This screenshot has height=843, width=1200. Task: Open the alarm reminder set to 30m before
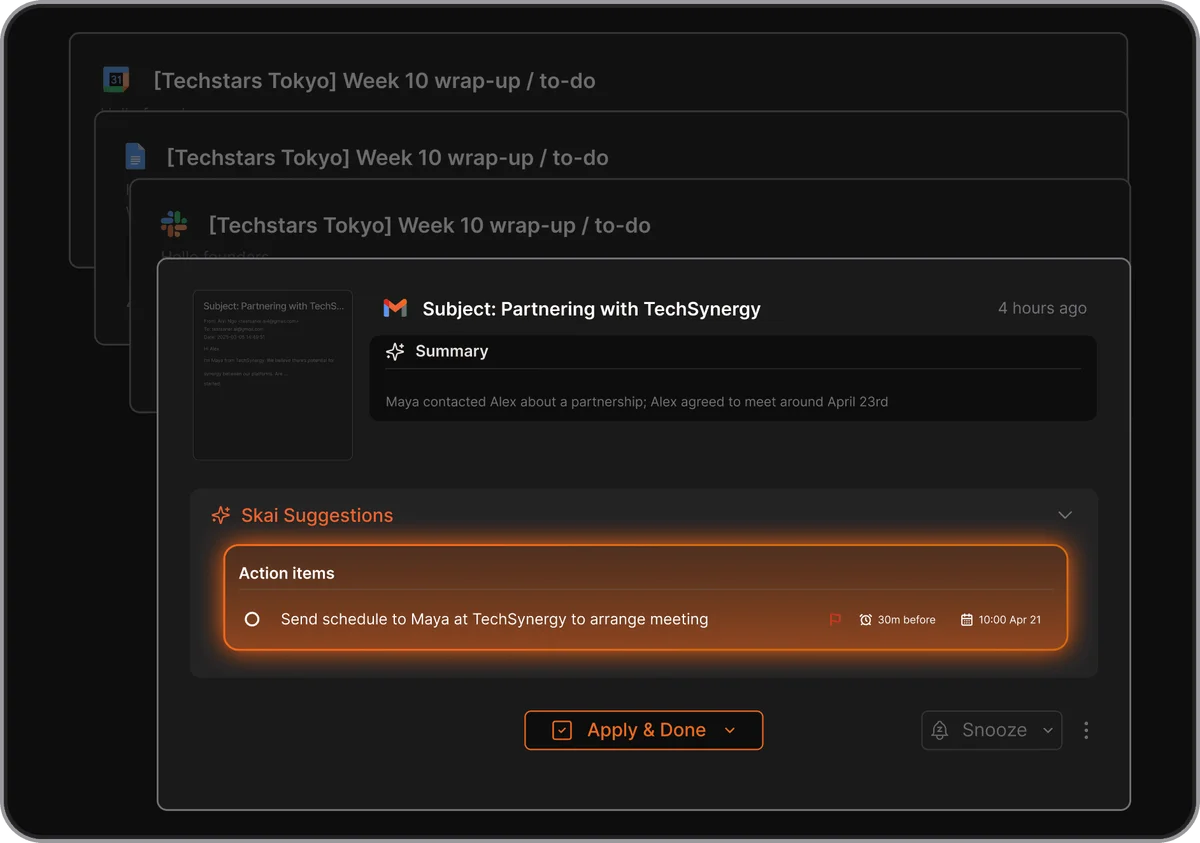[866, 619]
